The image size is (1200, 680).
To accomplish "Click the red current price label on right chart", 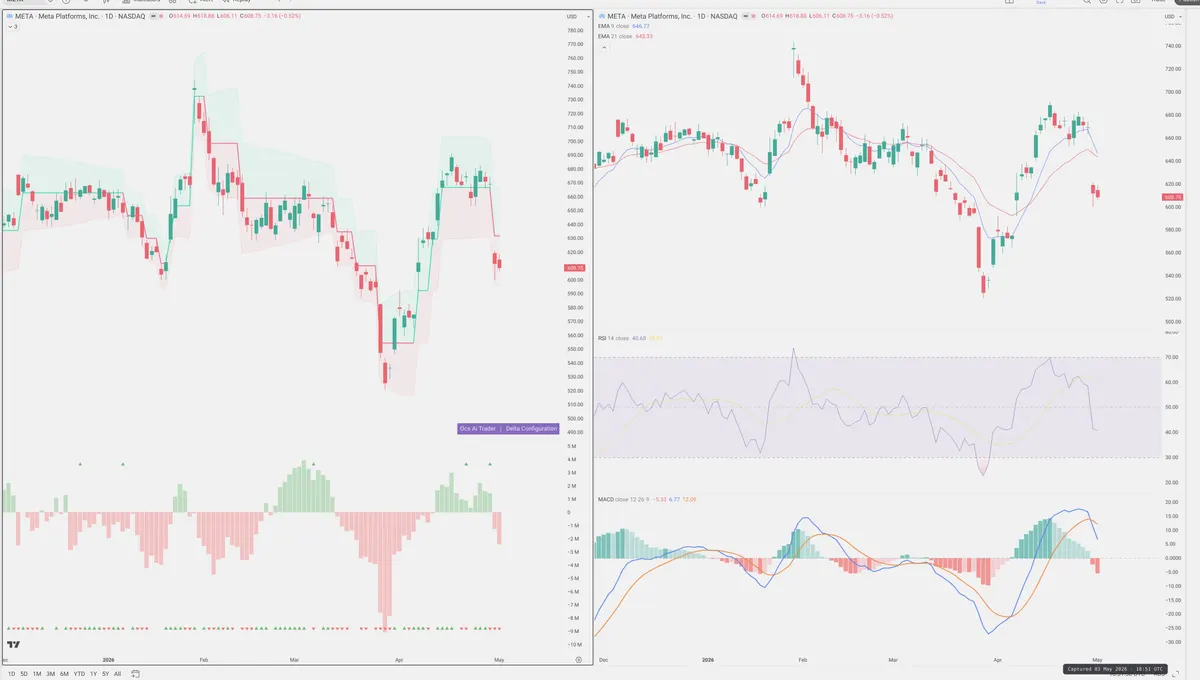I will tap(1173, 197).
